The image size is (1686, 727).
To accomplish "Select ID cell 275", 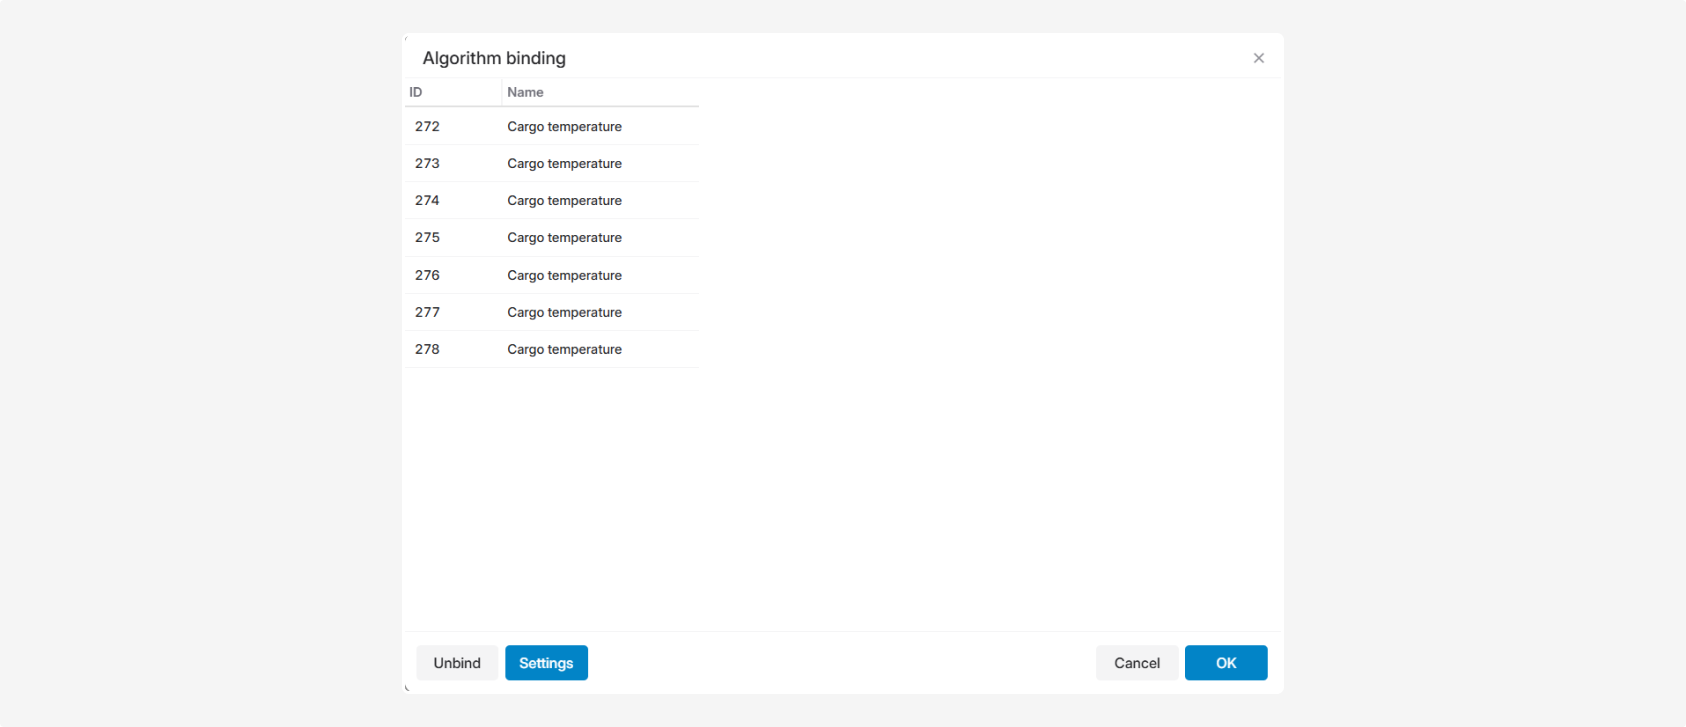I will point(428,238).
